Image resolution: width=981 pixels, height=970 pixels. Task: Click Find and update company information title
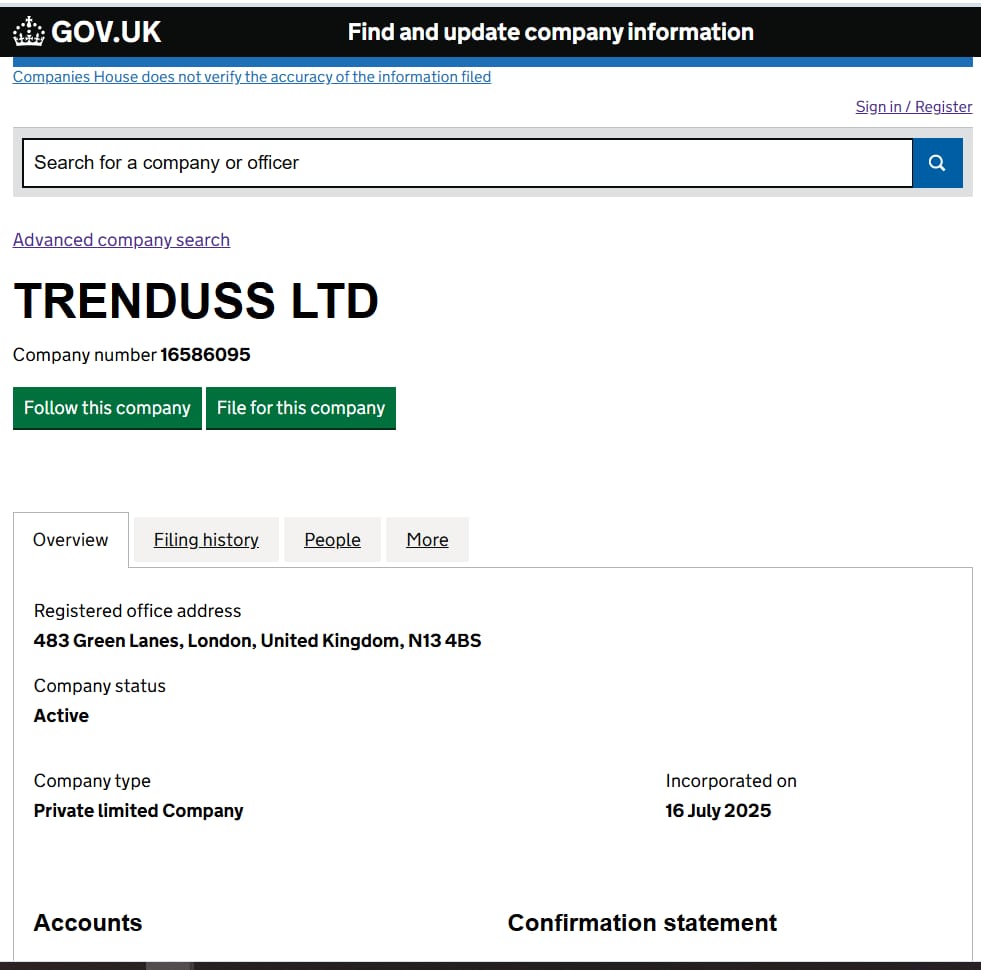(551, 32)
